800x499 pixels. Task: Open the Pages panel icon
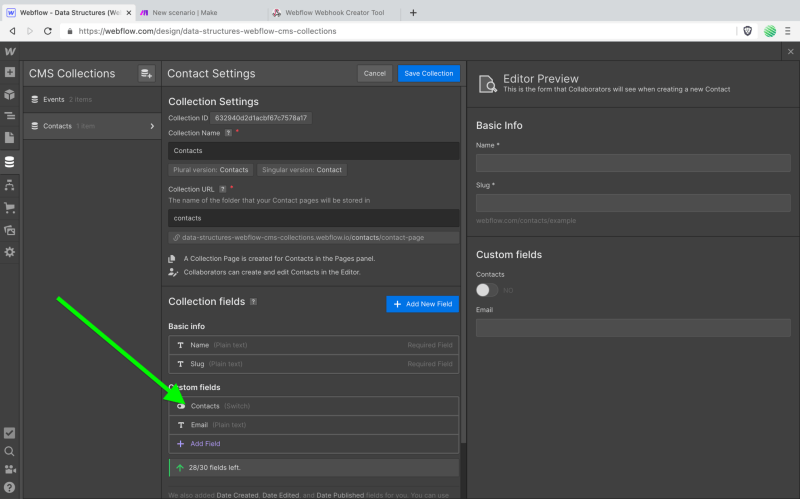click(x=10, y=138)
